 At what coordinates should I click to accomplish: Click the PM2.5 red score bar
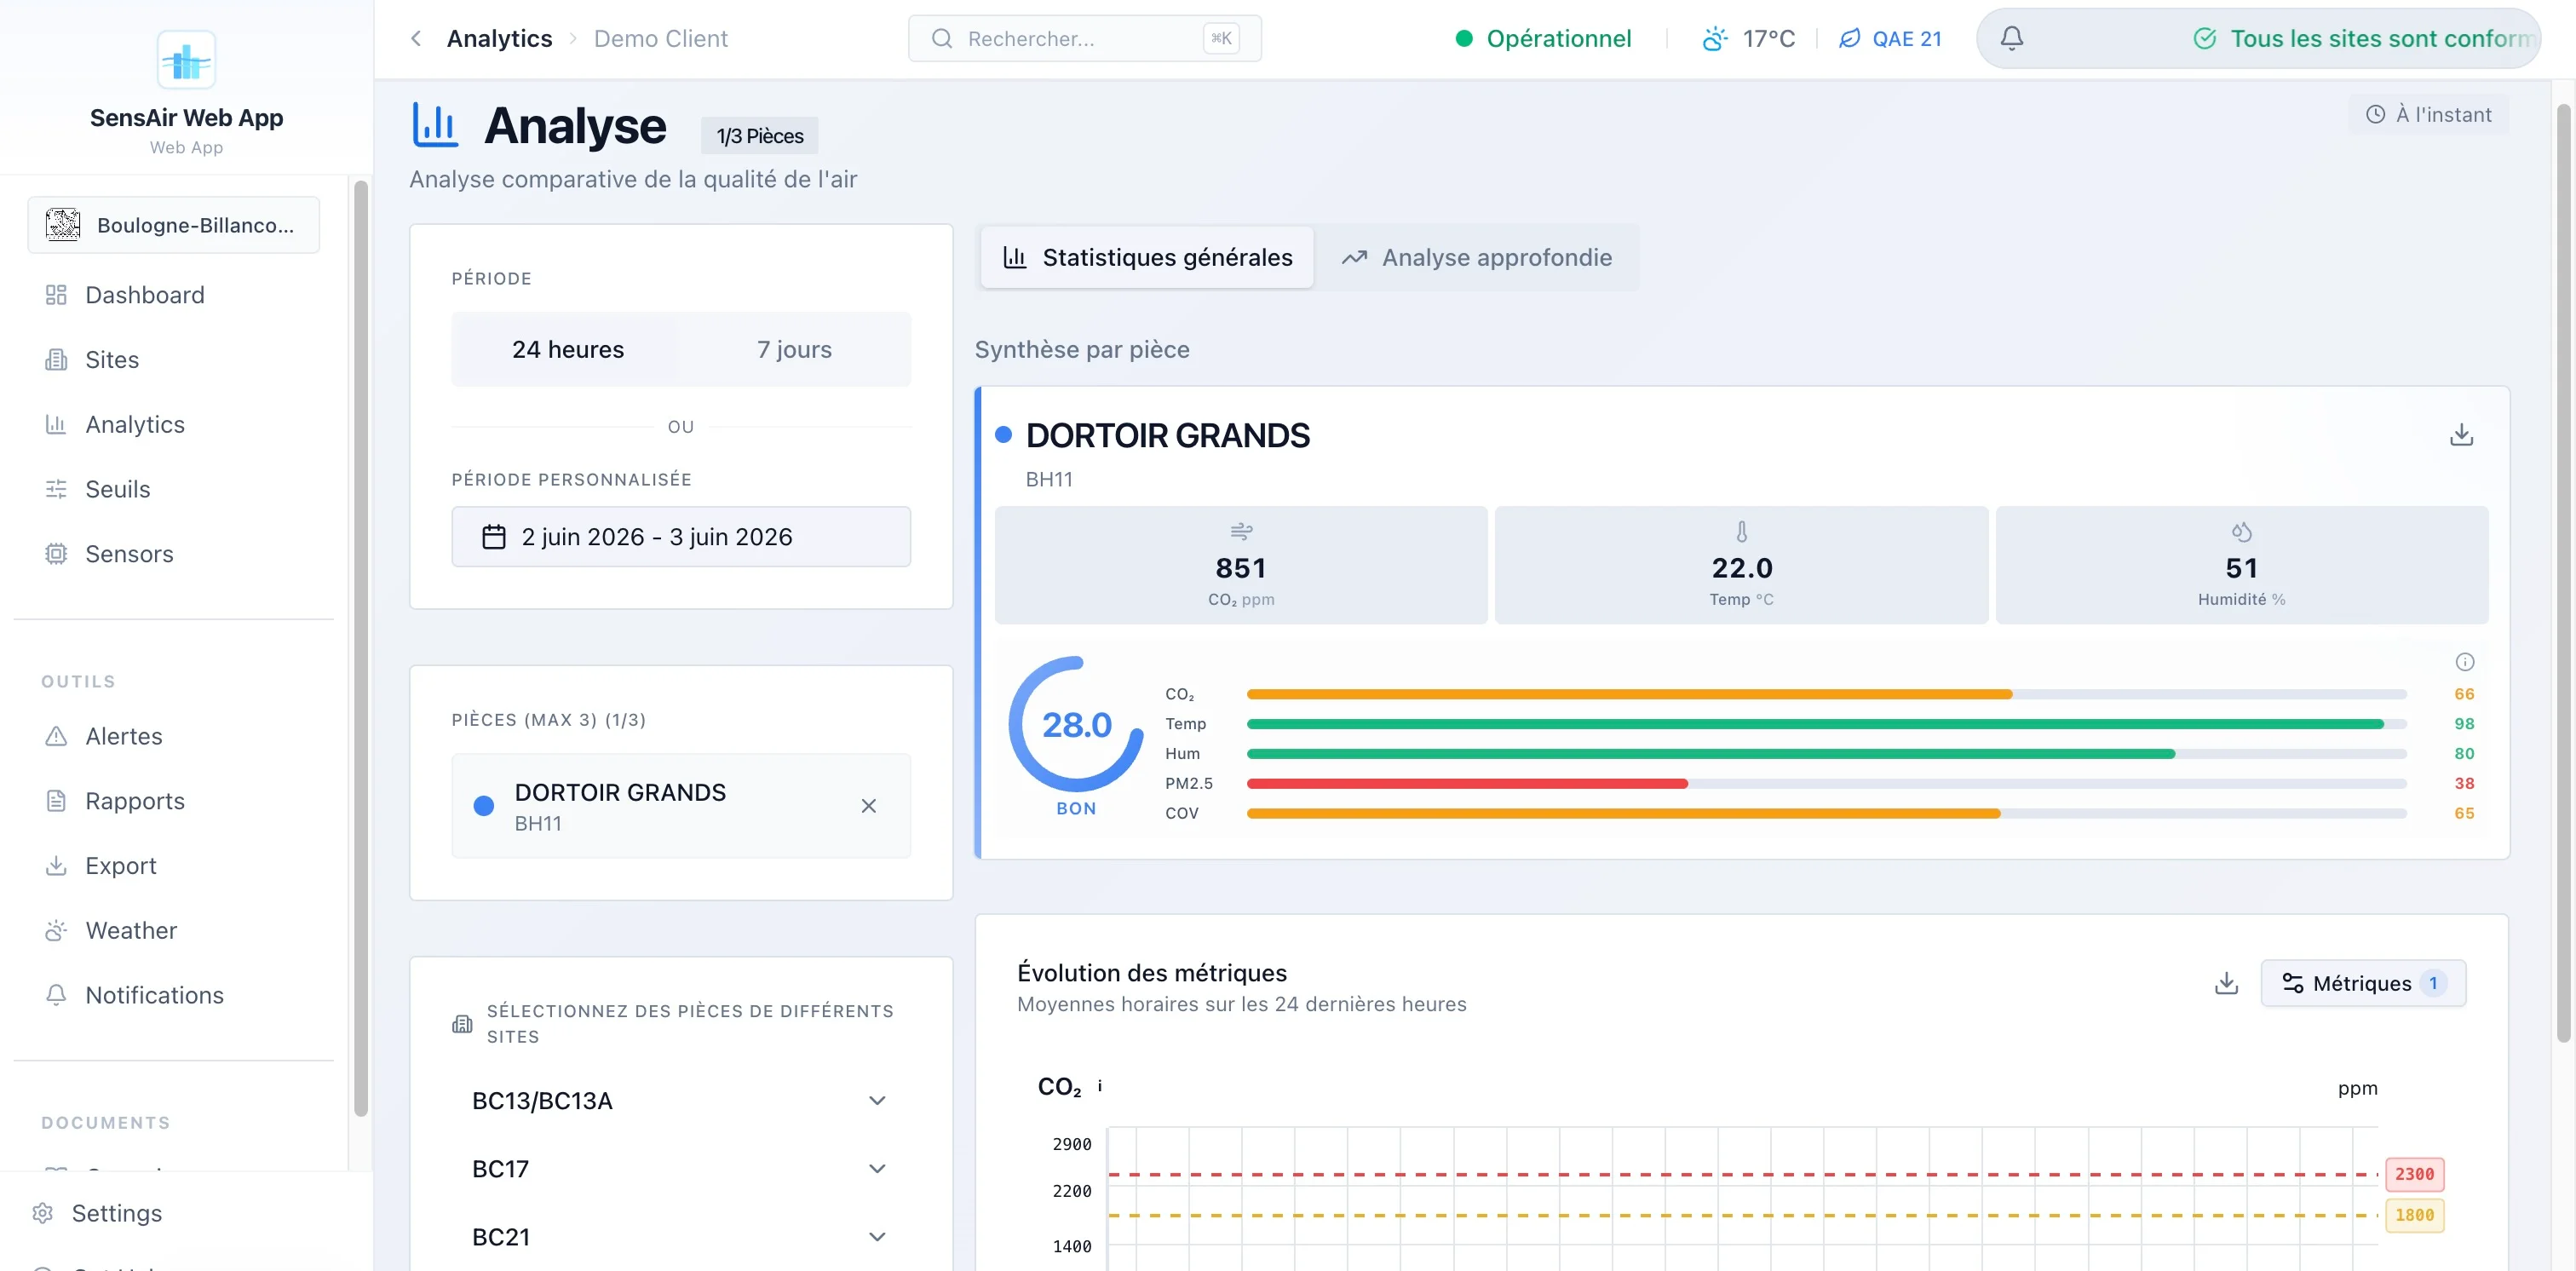pyautogui.click(x=1467, y=783)
